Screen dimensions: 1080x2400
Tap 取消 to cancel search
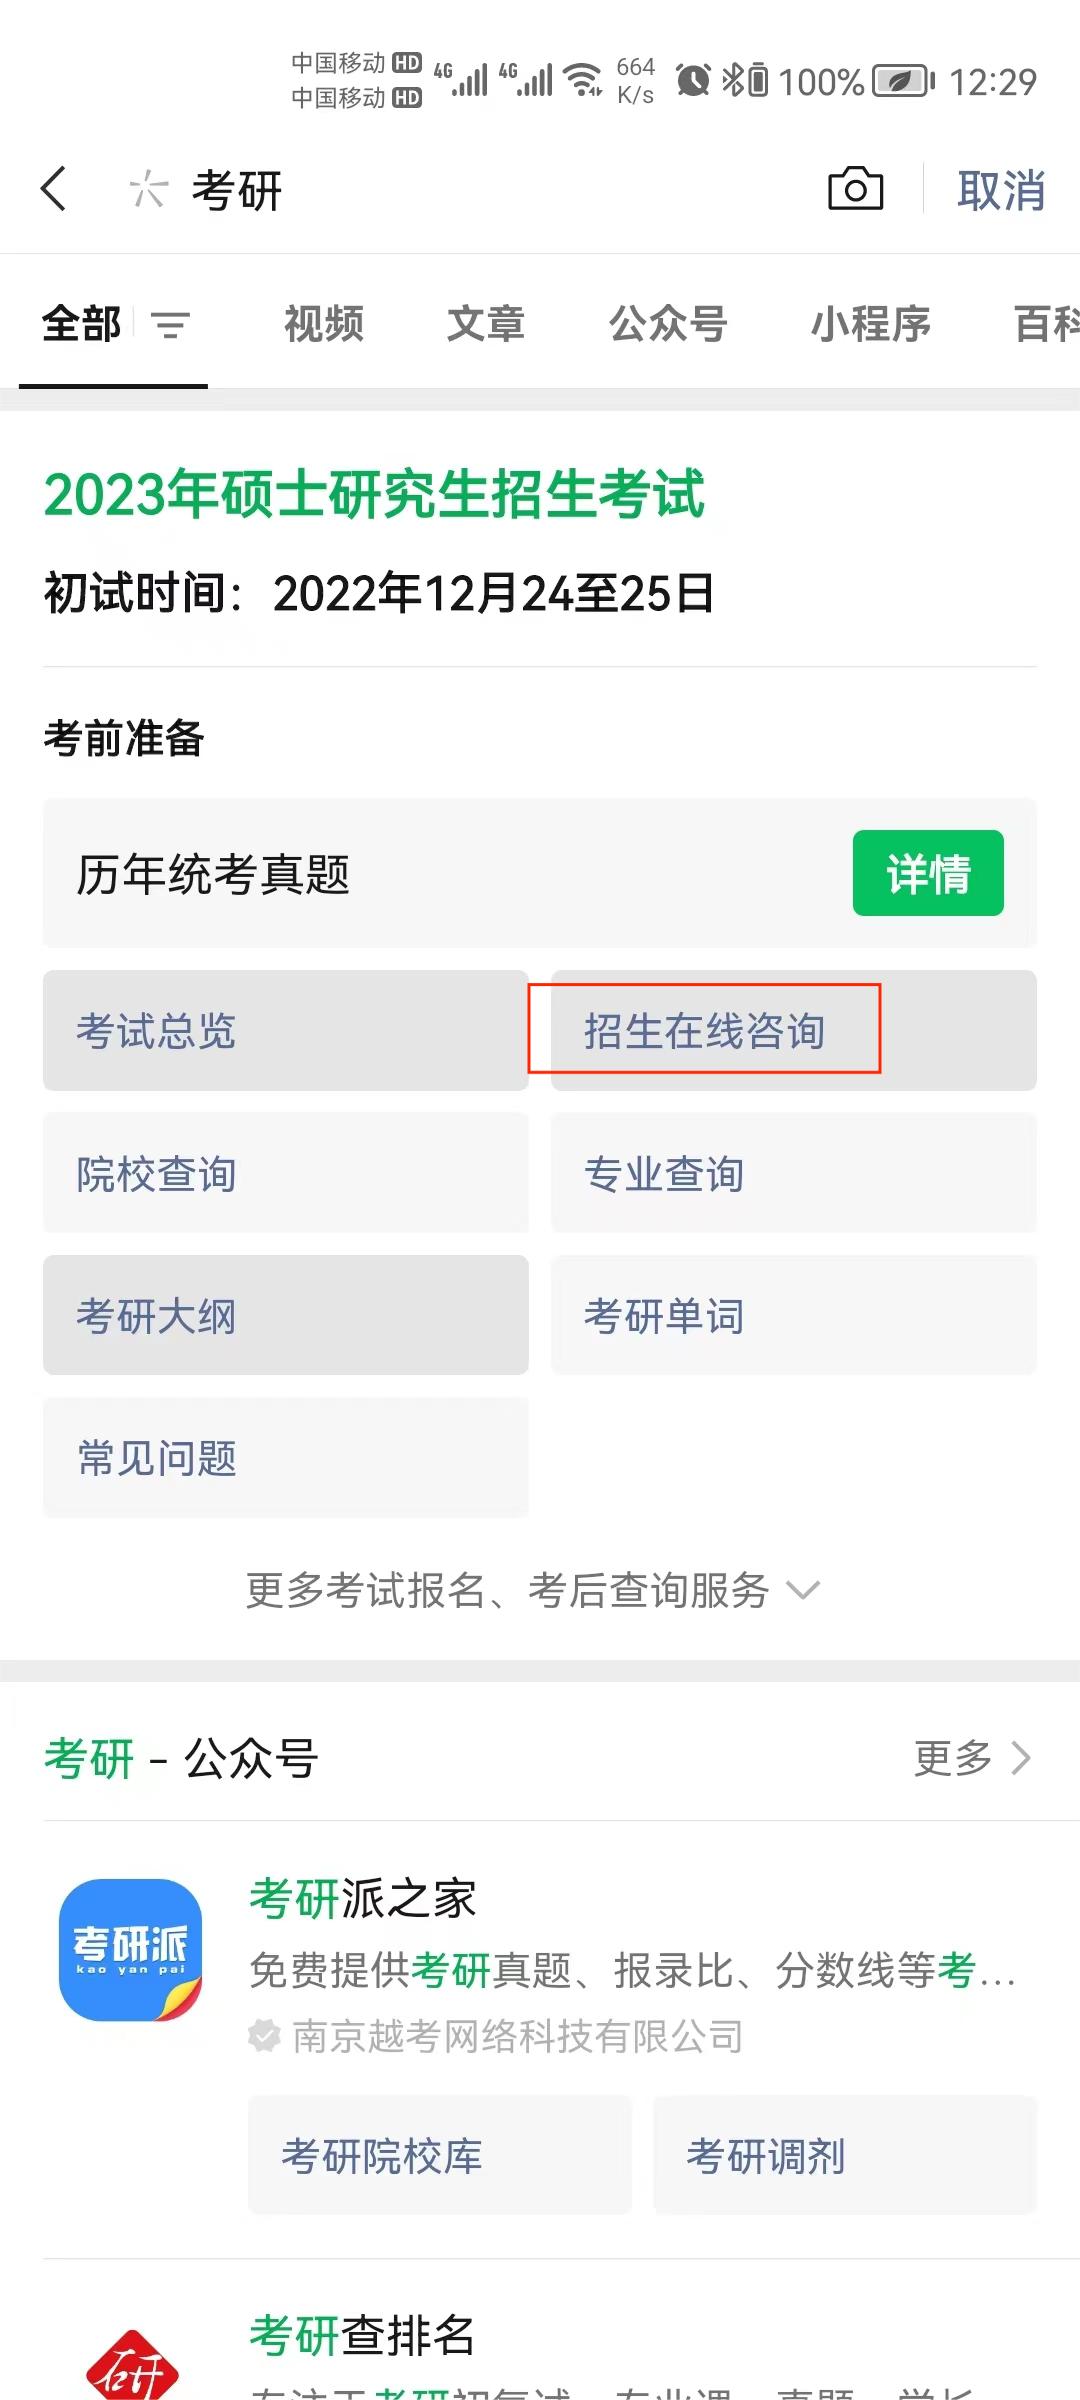tap(1001, 190)
